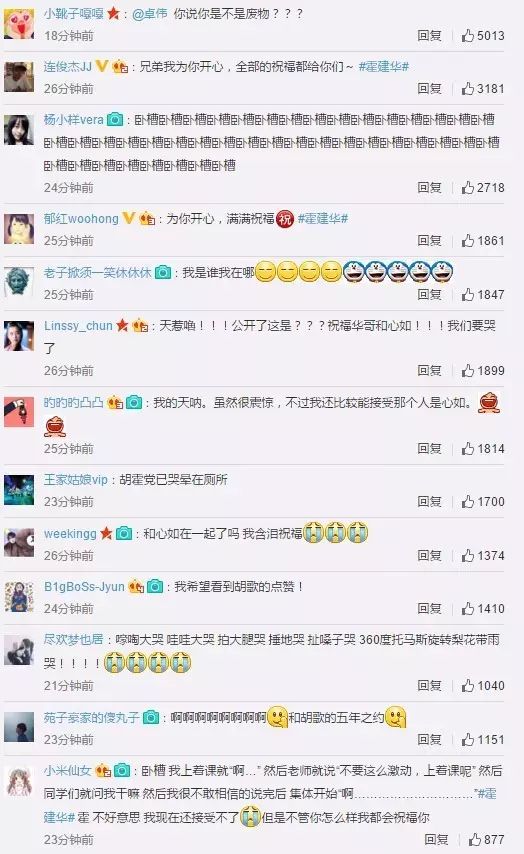Click the verified V badge beside 郁红woohong
Screen dimensions: 524x854
pyautogui.click(x=129, y=218)
